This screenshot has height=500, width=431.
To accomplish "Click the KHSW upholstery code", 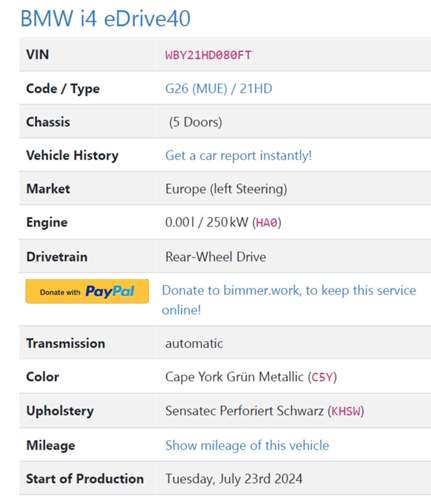I will point(346,411).
